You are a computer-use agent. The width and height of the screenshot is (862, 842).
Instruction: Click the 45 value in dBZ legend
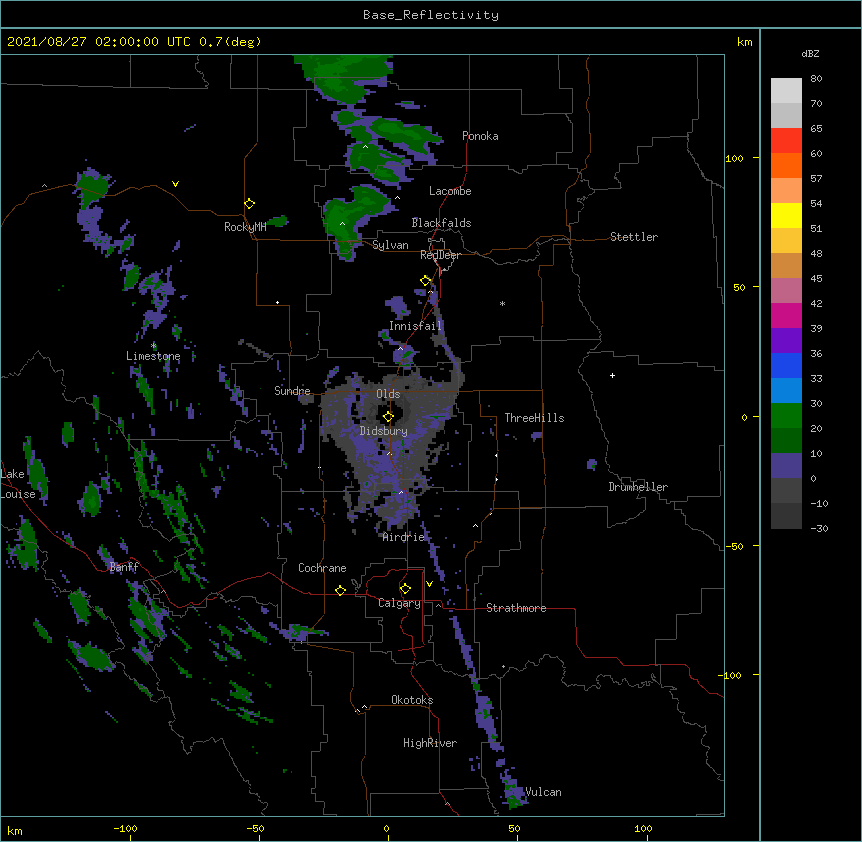coord(816,279)
